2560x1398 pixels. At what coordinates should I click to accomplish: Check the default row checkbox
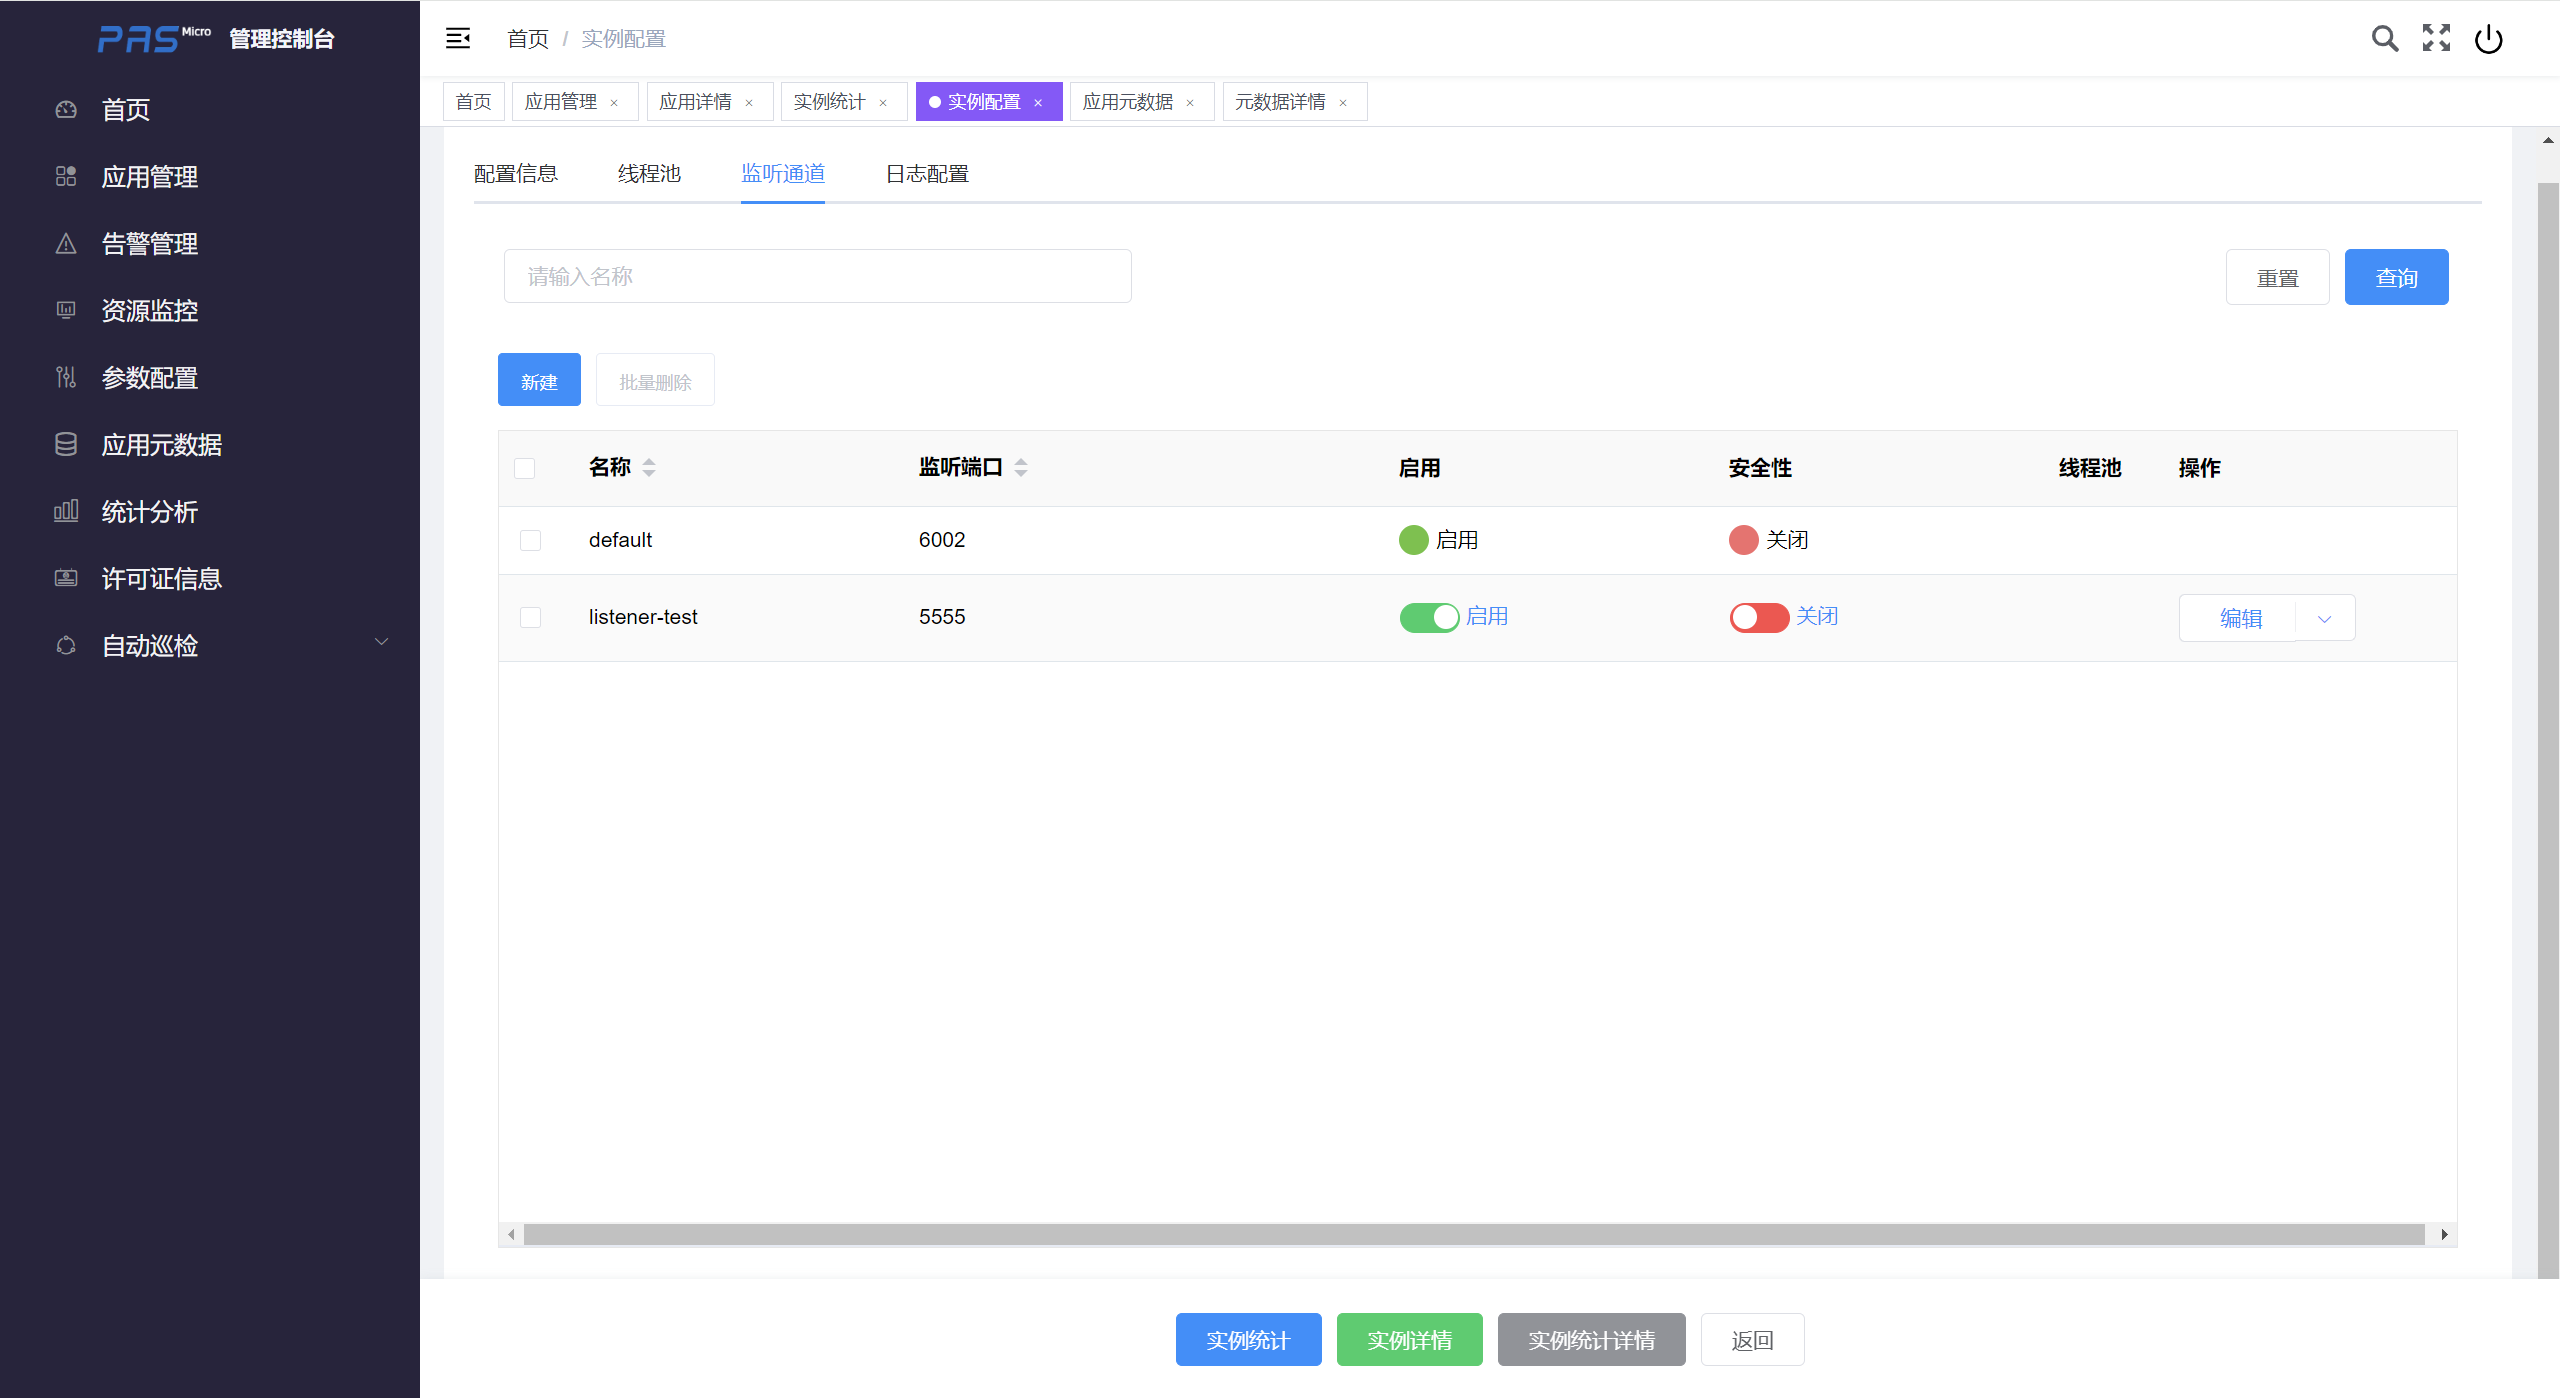point(530,540)
